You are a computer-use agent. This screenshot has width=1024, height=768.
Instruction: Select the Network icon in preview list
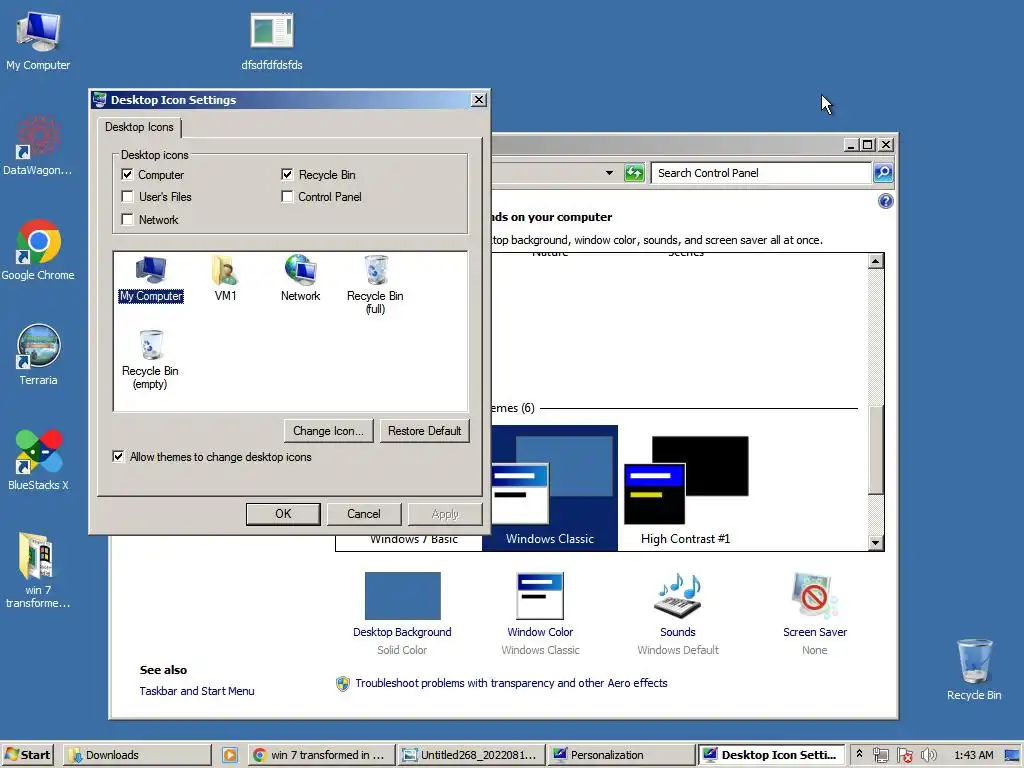300,279
